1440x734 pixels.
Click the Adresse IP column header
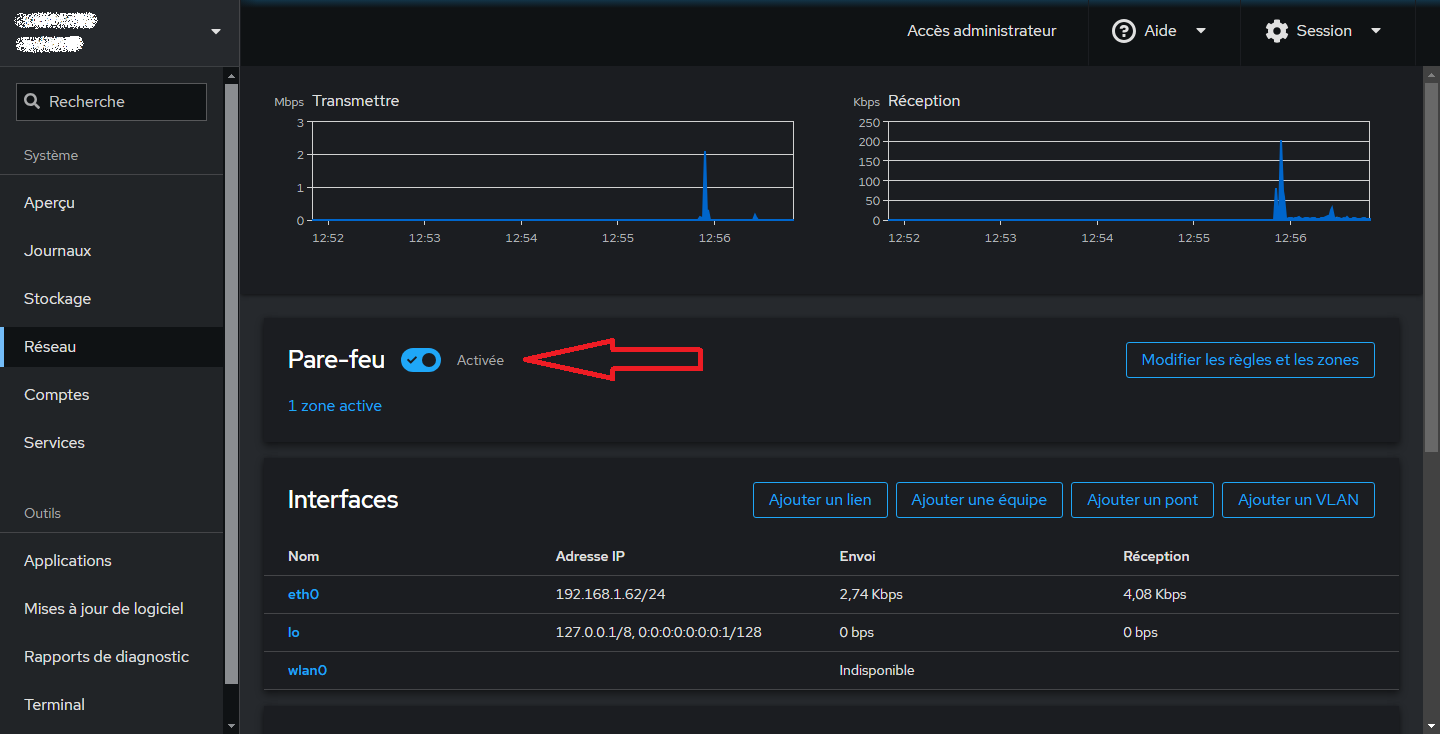coord(590,556)
